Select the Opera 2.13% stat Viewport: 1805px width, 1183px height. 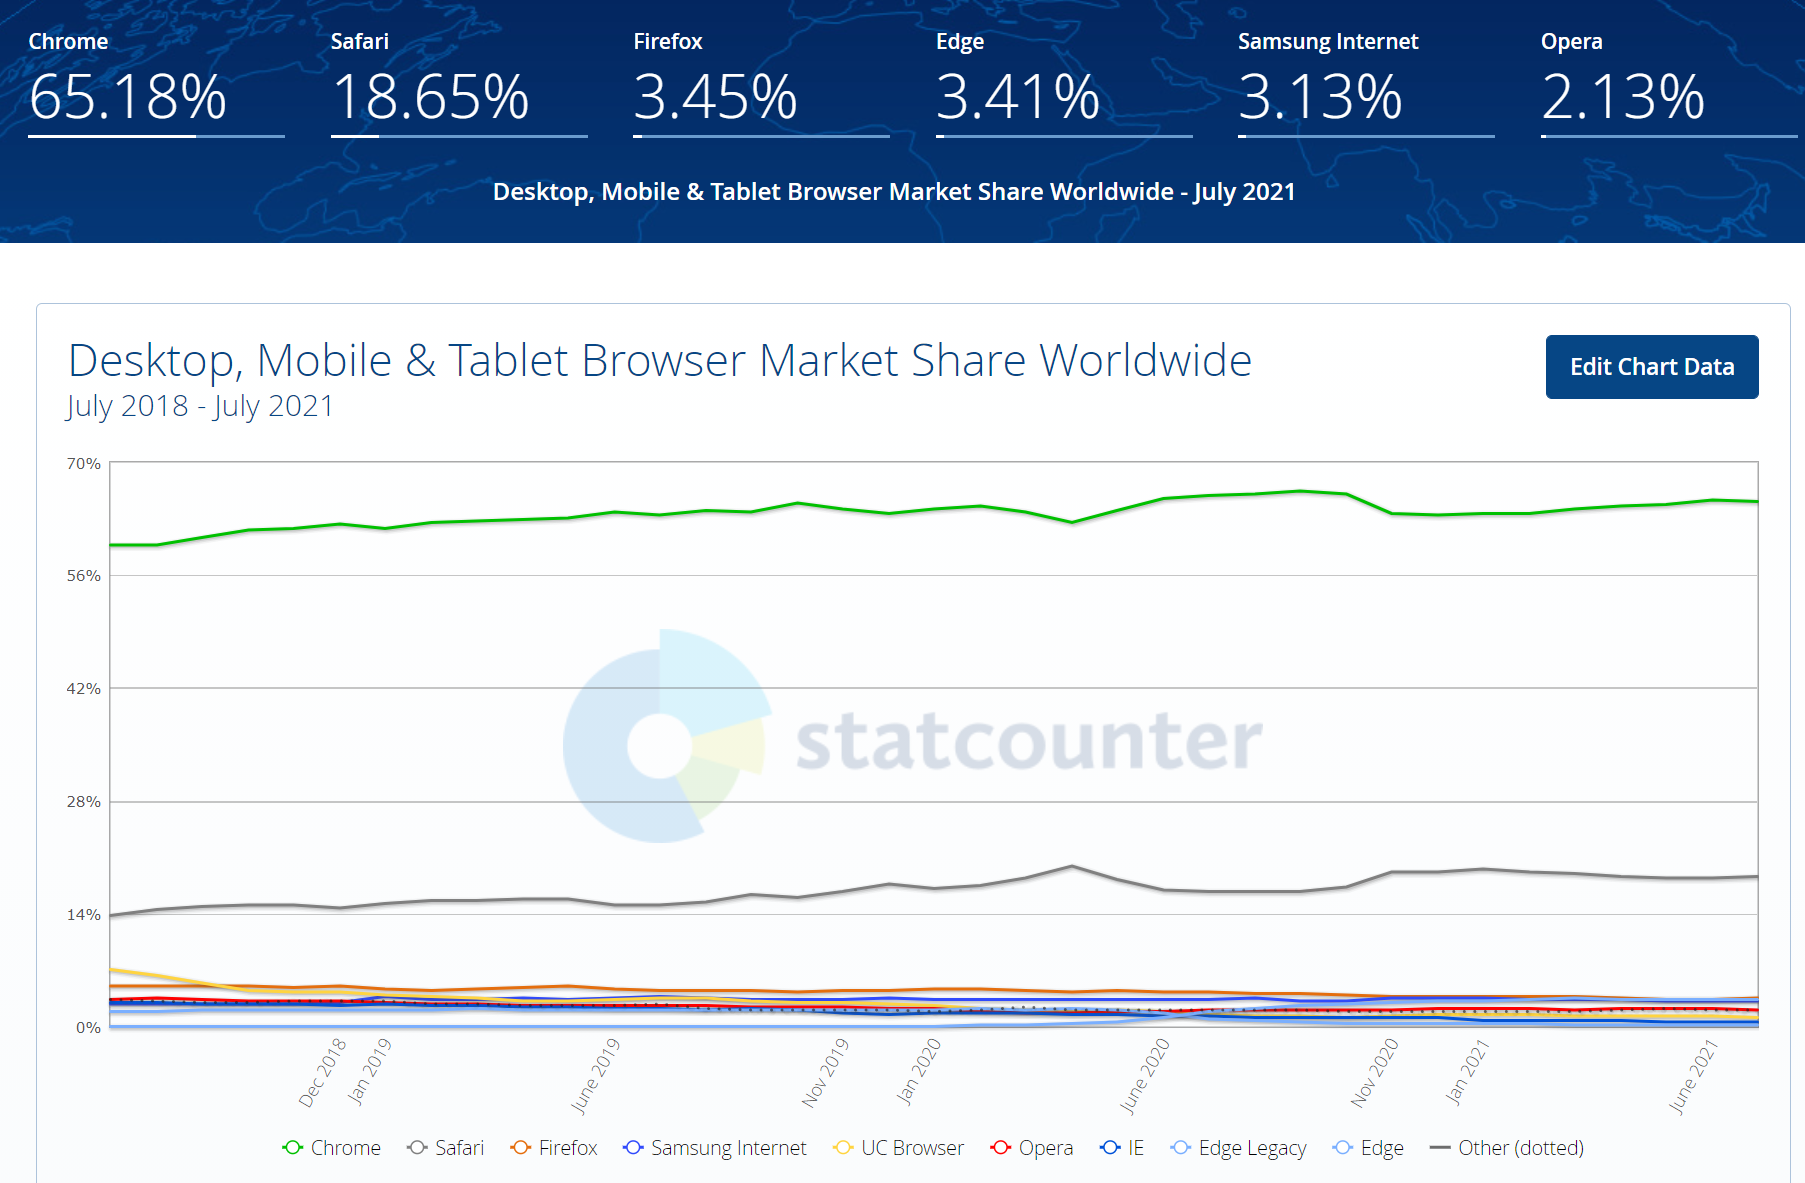pyautogui.click(x=1669, y=83)
